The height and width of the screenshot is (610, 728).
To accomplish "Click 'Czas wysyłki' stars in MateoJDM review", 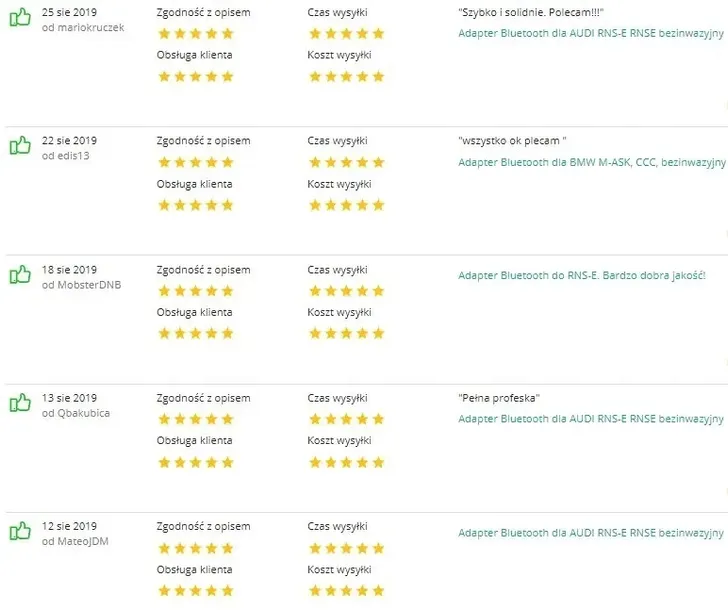I will point(346,548).
